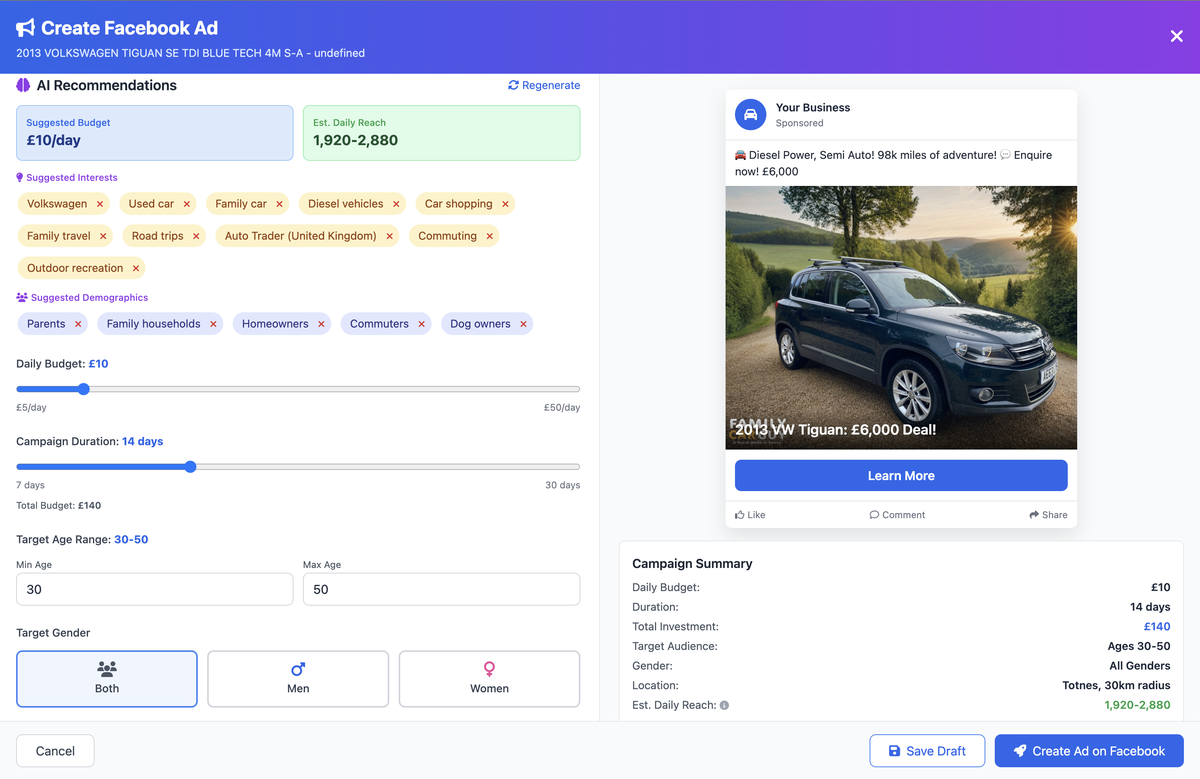
Task: Click the megaphone icon in the header
Action: tap(25, 28)
